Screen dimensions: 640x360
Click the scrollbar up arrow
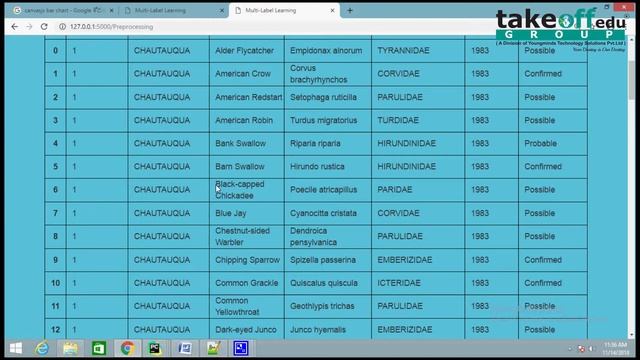631,40
